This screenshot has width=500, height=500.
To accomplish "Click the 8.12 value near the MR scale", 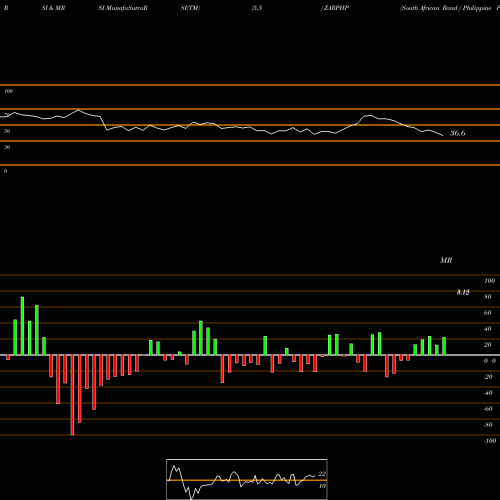I will coord(463,292).
